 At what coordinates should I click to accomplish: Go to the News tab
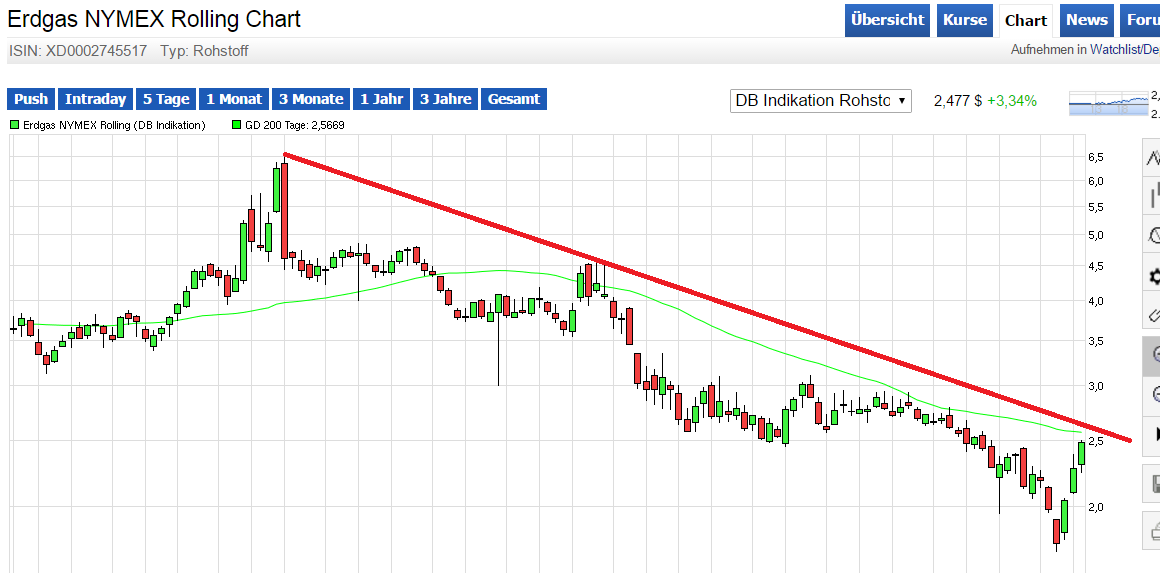[x=1086, y=20]
